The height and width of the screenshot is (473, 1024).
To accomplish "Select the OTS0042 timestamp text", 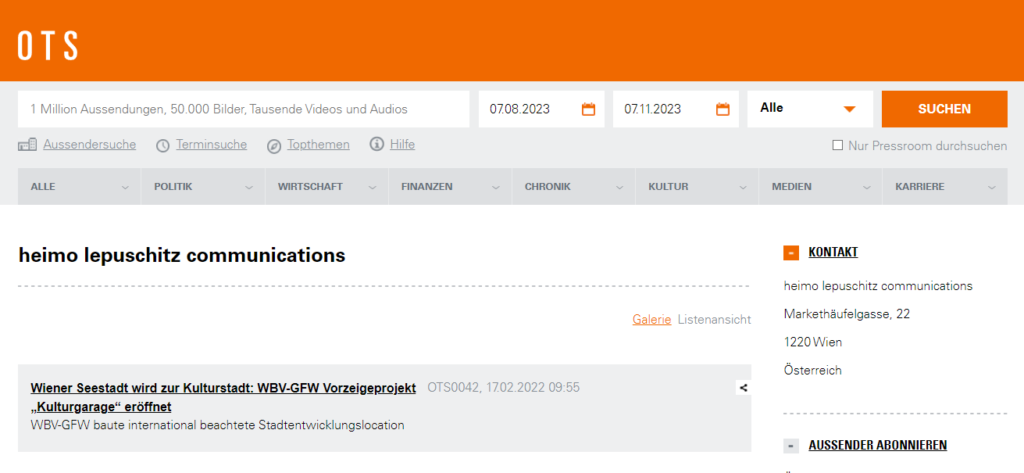I will pyautogui.click(x=504, y=387).
